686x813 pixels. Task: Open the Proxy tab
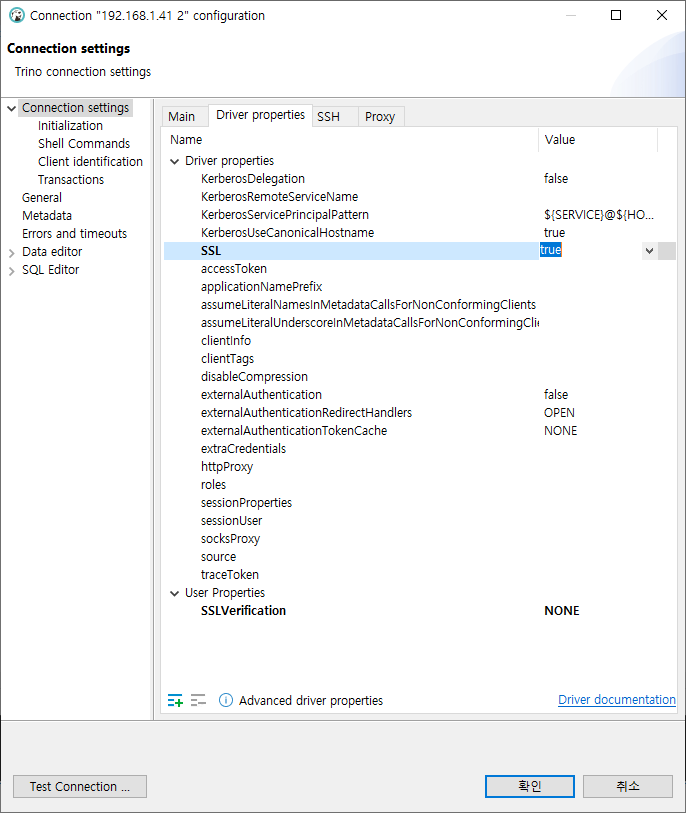(x=381, y=117)
